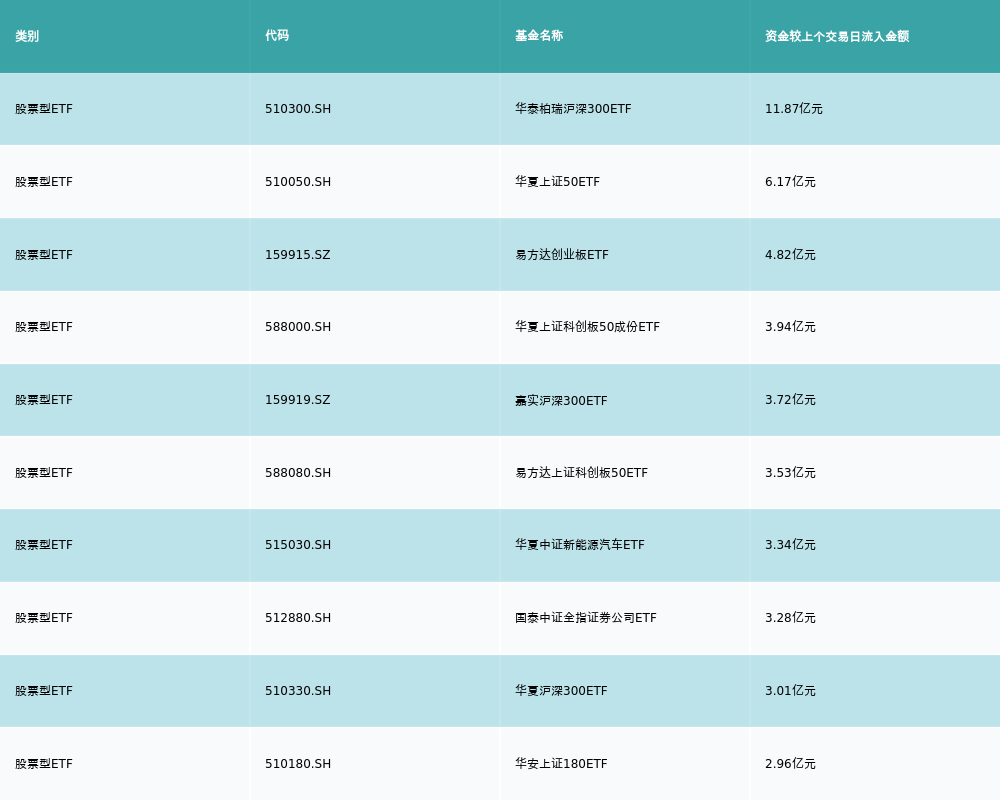The image size is (1000, 800).
Task: Select code 510330.SH
Action: coord(298,691)
